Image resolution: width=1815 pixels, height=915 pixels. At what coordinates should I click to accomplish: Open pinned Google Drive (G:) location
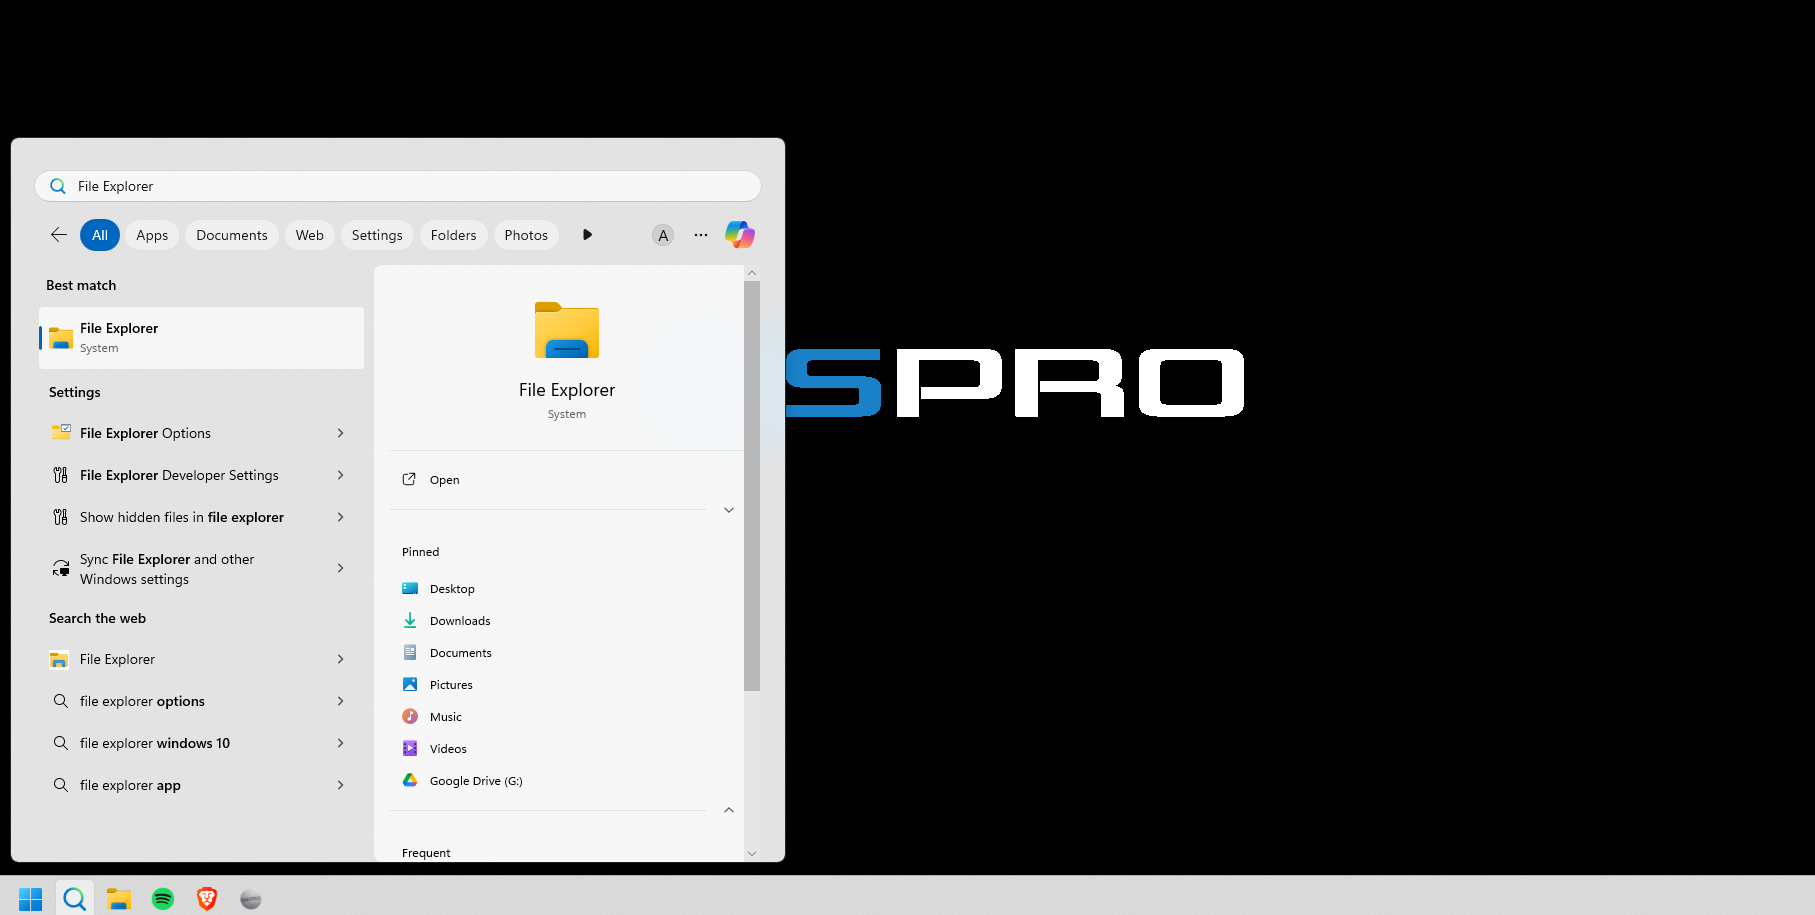click(475, 781)
